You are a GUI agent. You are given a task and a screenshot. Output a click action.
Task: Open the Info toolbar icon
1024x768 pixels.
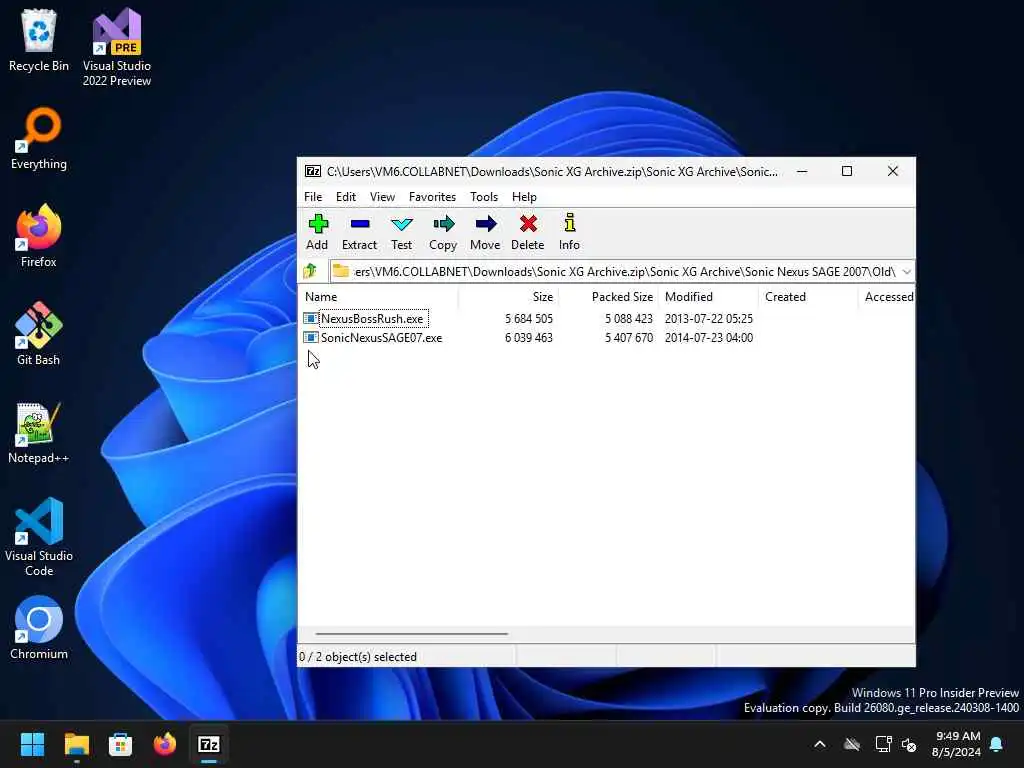pyautogui.click(x=569, y=224)
